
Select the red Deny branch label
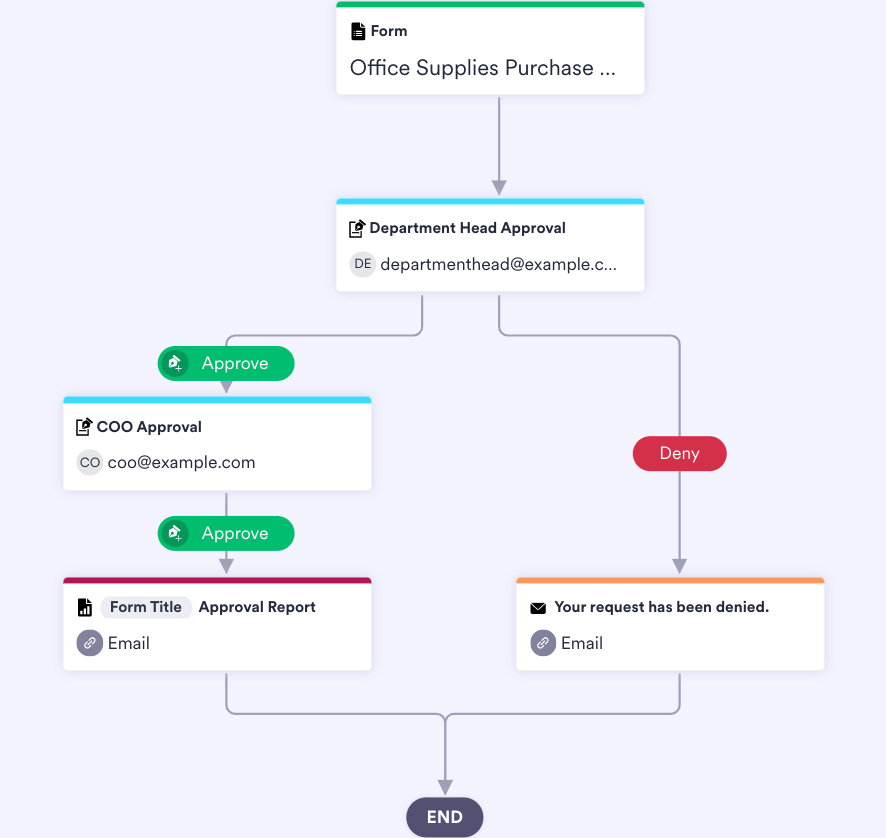[680, 454]
